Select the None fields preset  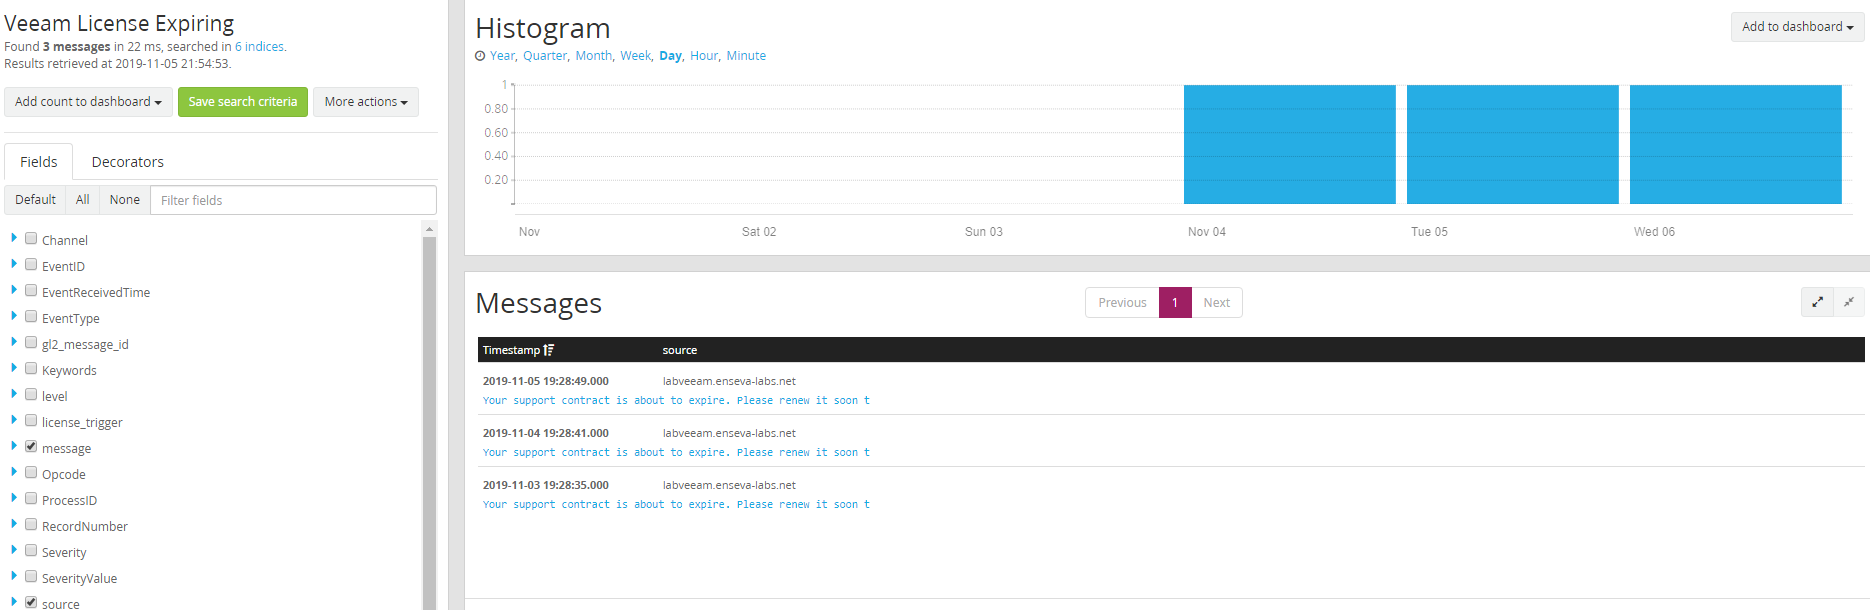[x=125, y=200]
